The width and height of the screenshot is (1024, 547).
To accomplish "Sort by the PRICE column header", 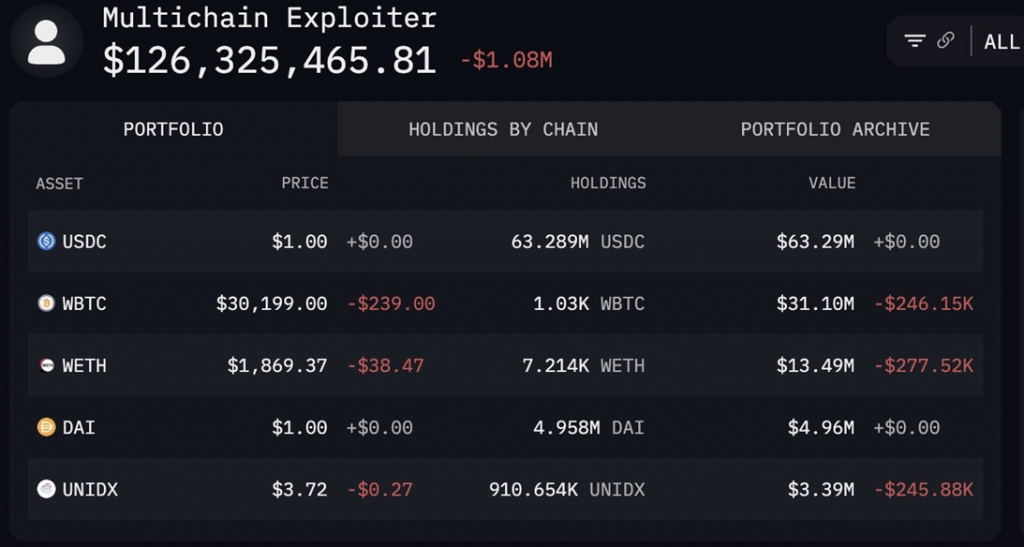I will tap(304, 183).
